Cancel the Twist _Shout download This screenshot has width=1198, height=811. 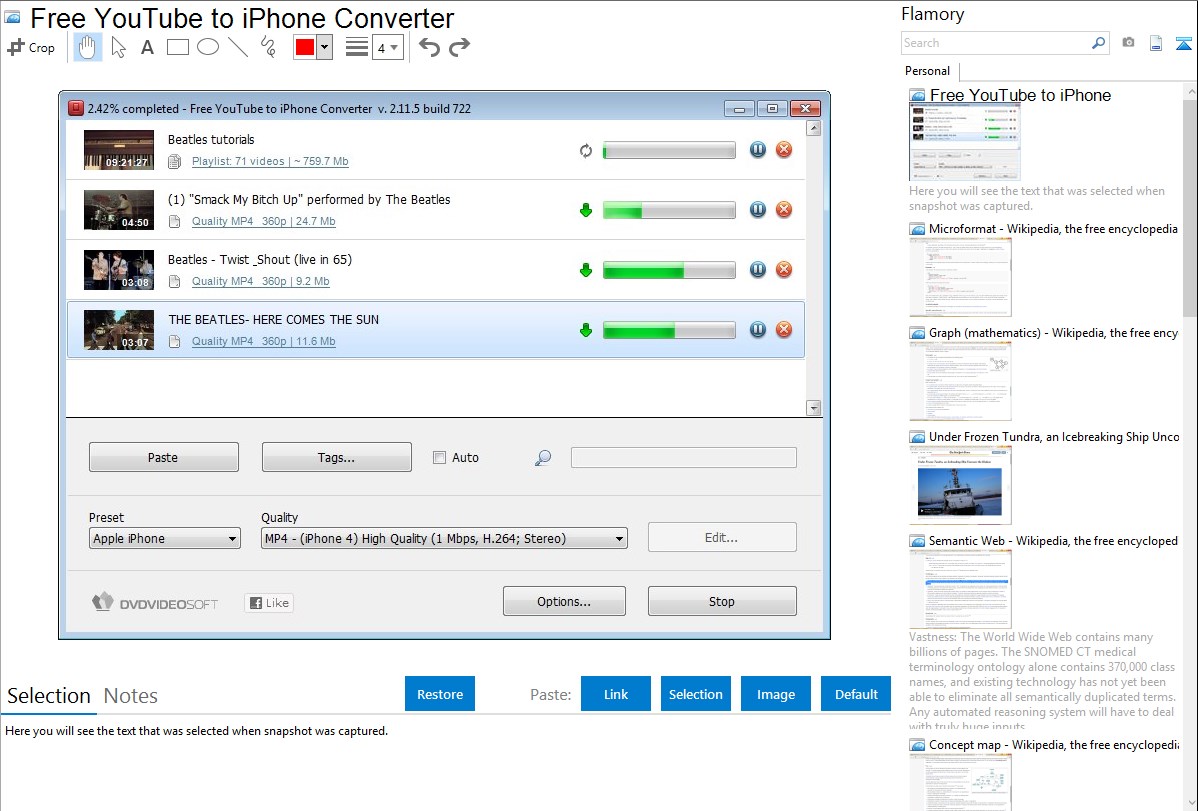[x=784, y=269]
